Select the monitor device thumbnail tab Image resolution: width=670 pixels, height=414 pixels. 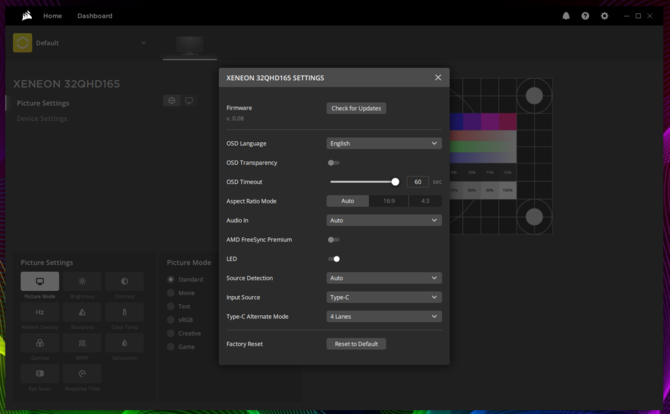pos(190,47)
